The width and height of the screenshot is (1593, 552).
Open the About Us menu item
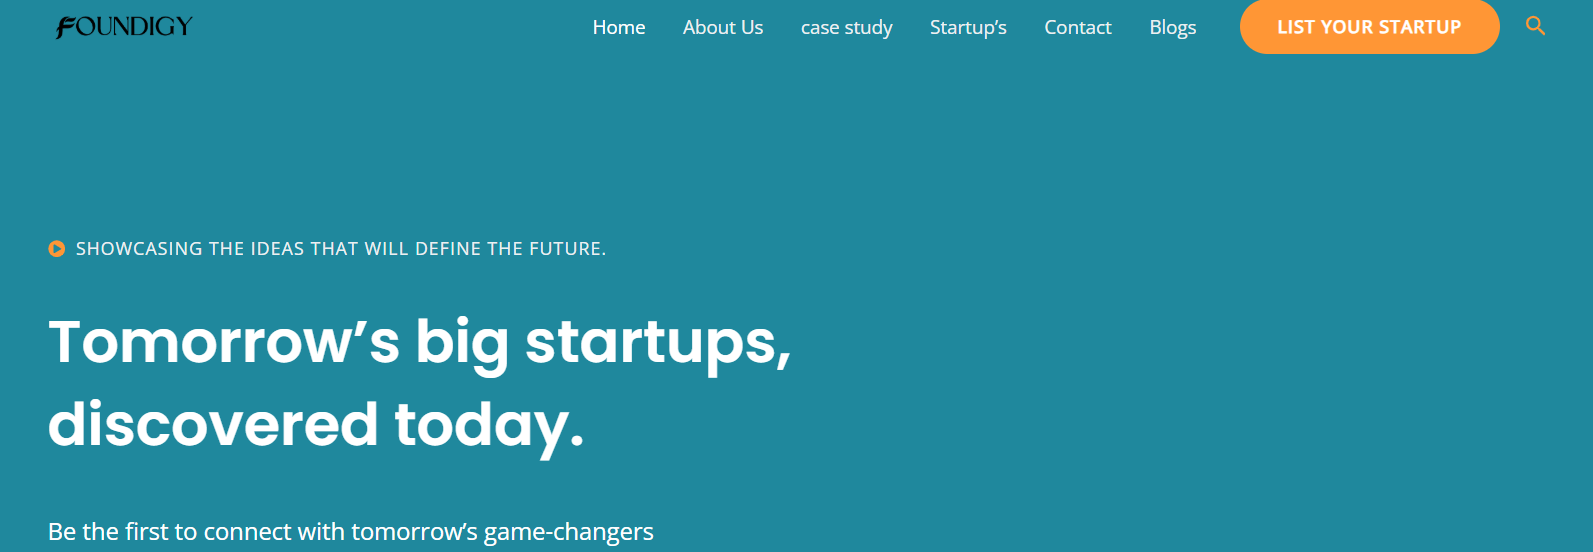tap(722, 27)
